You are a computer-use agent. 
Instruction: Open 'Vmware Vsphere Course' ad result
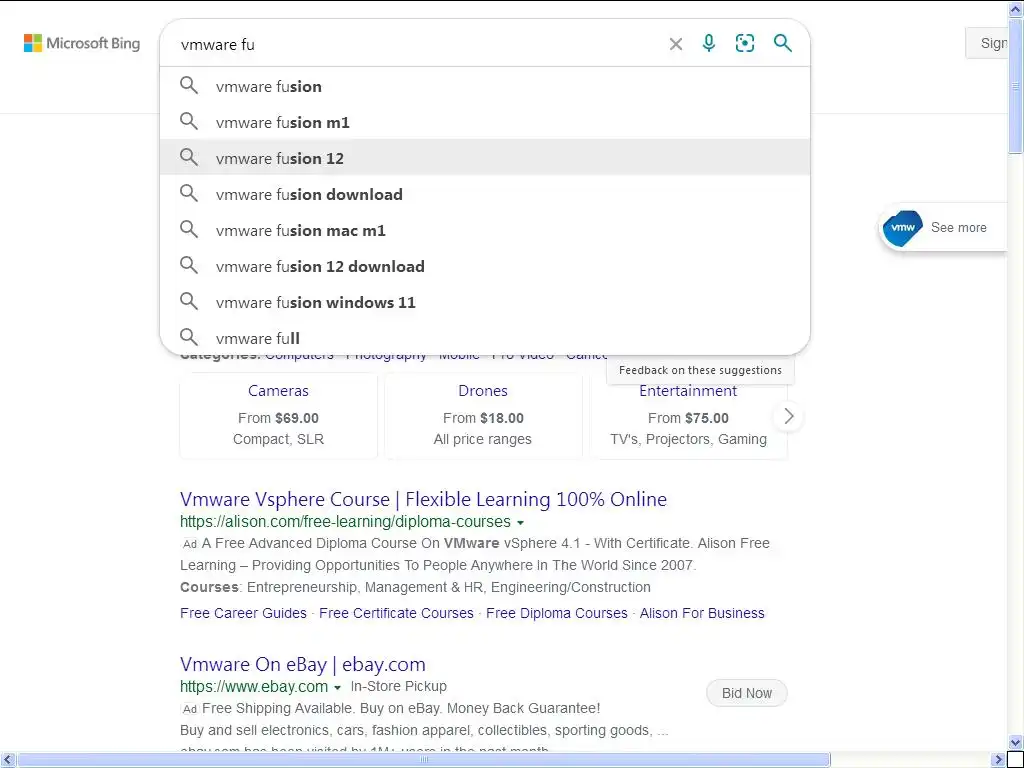[423, 499]
